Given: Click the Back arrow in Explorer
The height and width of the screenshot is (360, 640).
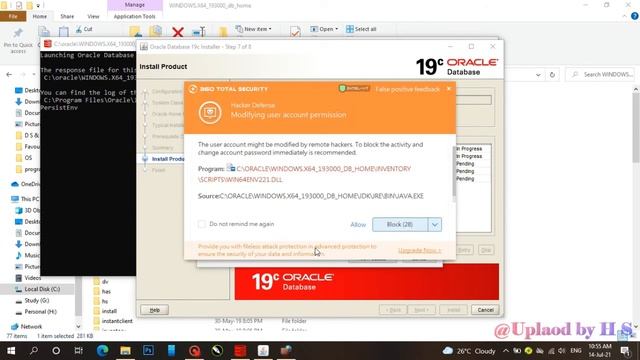Looking at the screenshot, I should [x=9, y=74].
